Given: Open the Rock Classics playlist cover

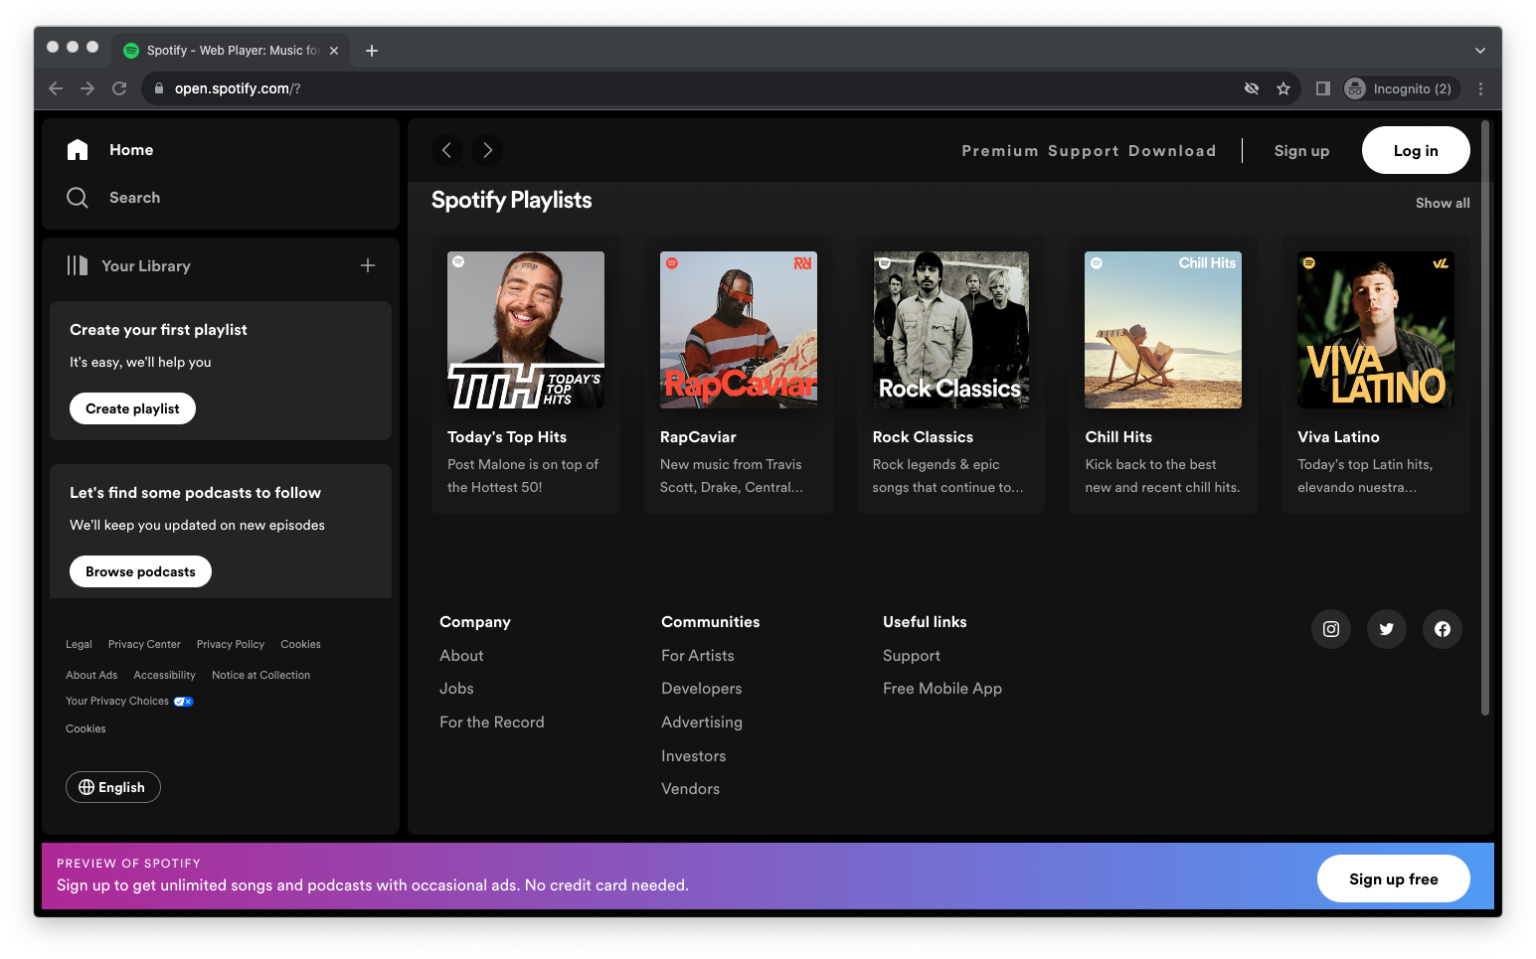Looking at the screenshot, I should point(950,330).
